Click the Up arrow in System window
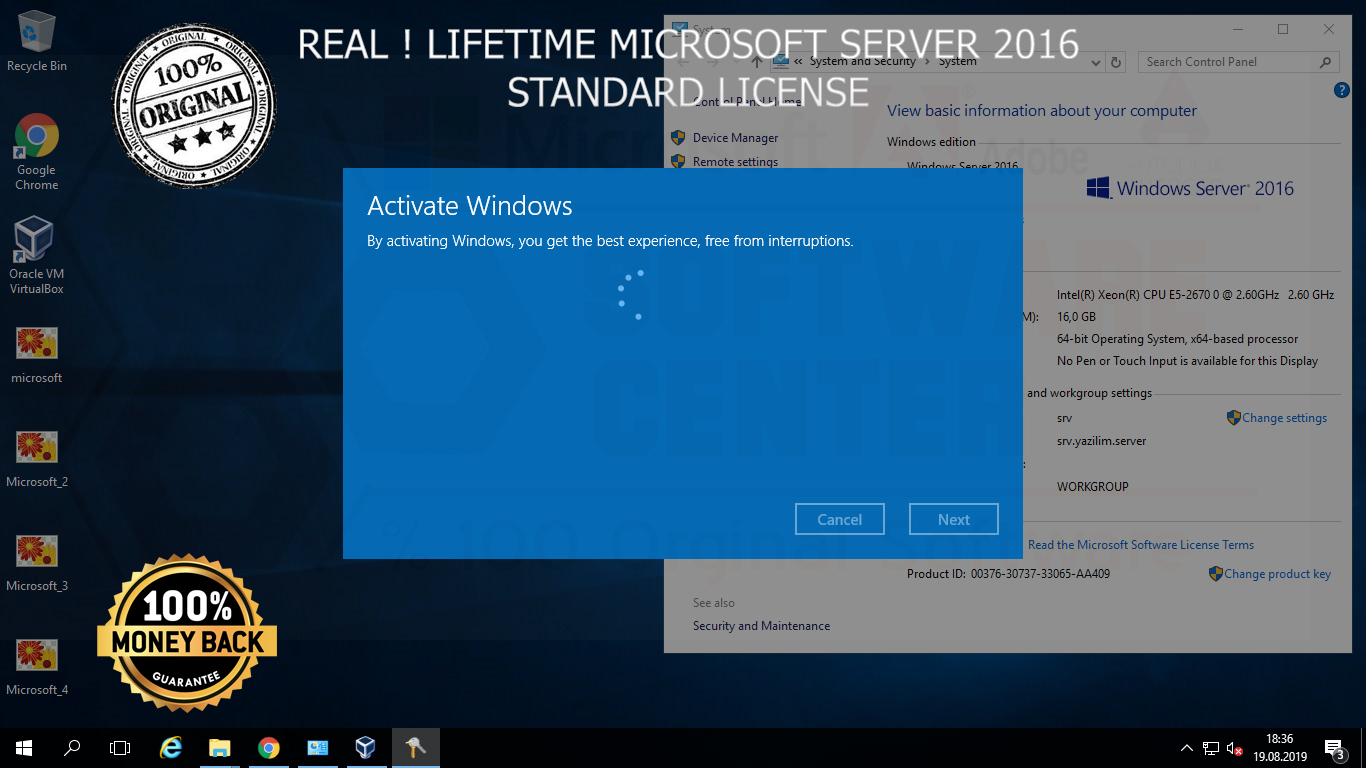The width and height of the screenshot is (1366, 768). [757, 62]
